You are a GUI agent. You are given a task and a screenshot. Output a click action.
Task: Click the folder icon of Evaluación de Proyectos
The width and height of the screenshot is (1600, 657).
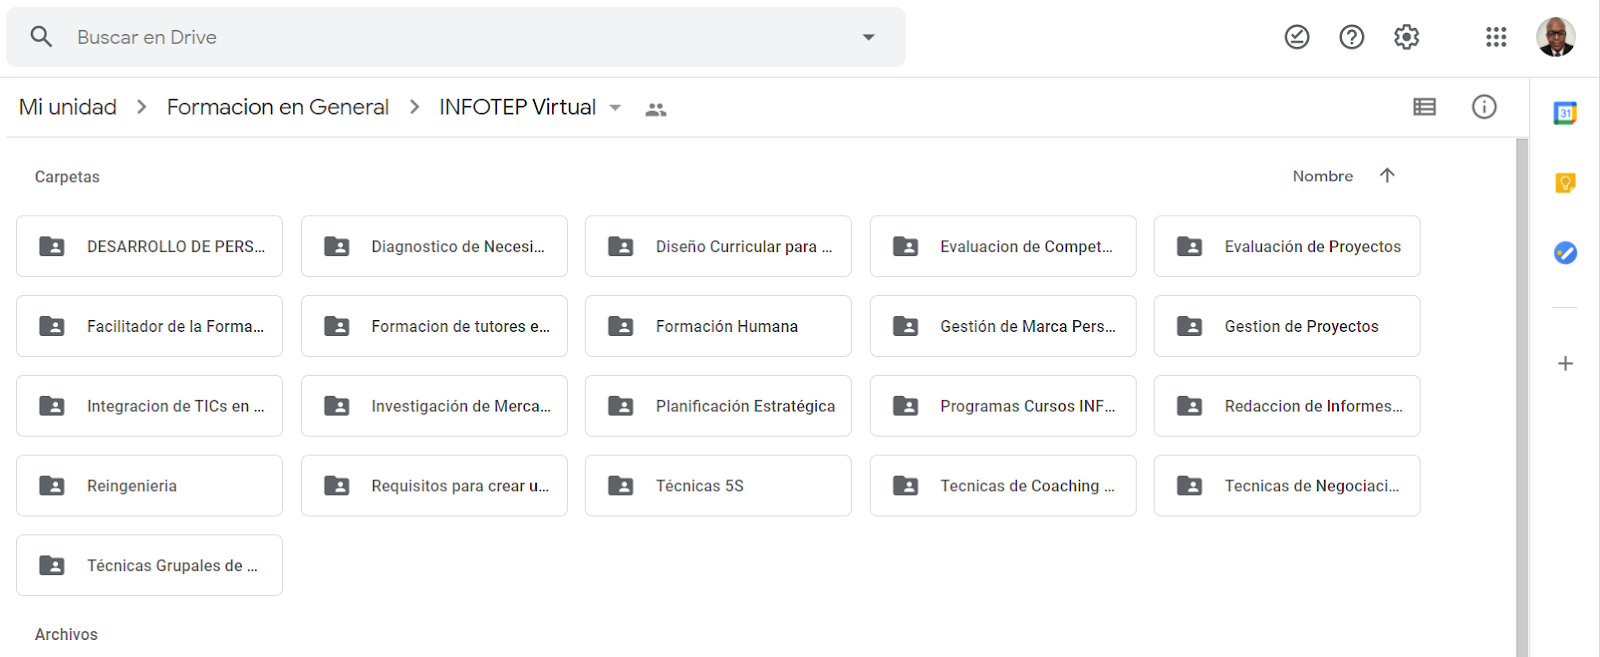tap(1190, 246)
